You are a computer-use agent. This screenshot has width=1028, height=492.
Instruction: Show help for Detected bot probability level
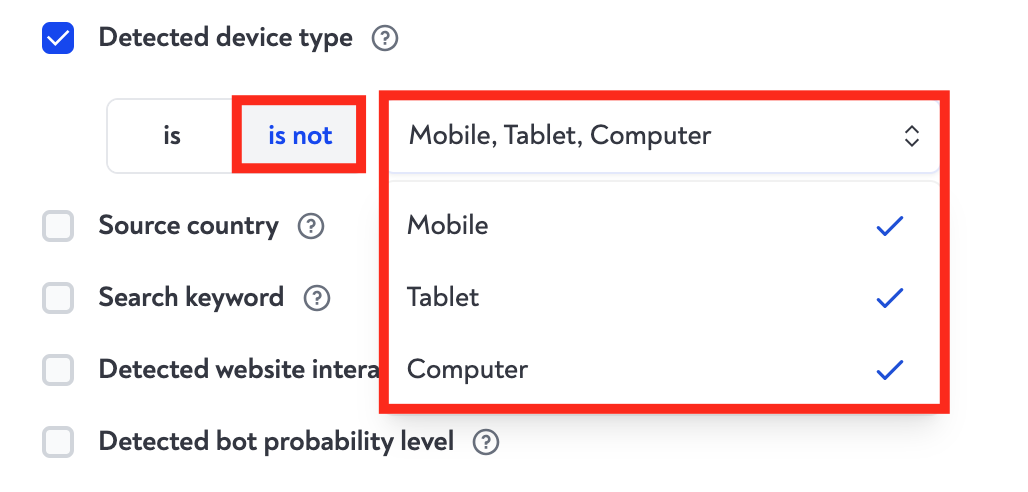click(486, 442)
